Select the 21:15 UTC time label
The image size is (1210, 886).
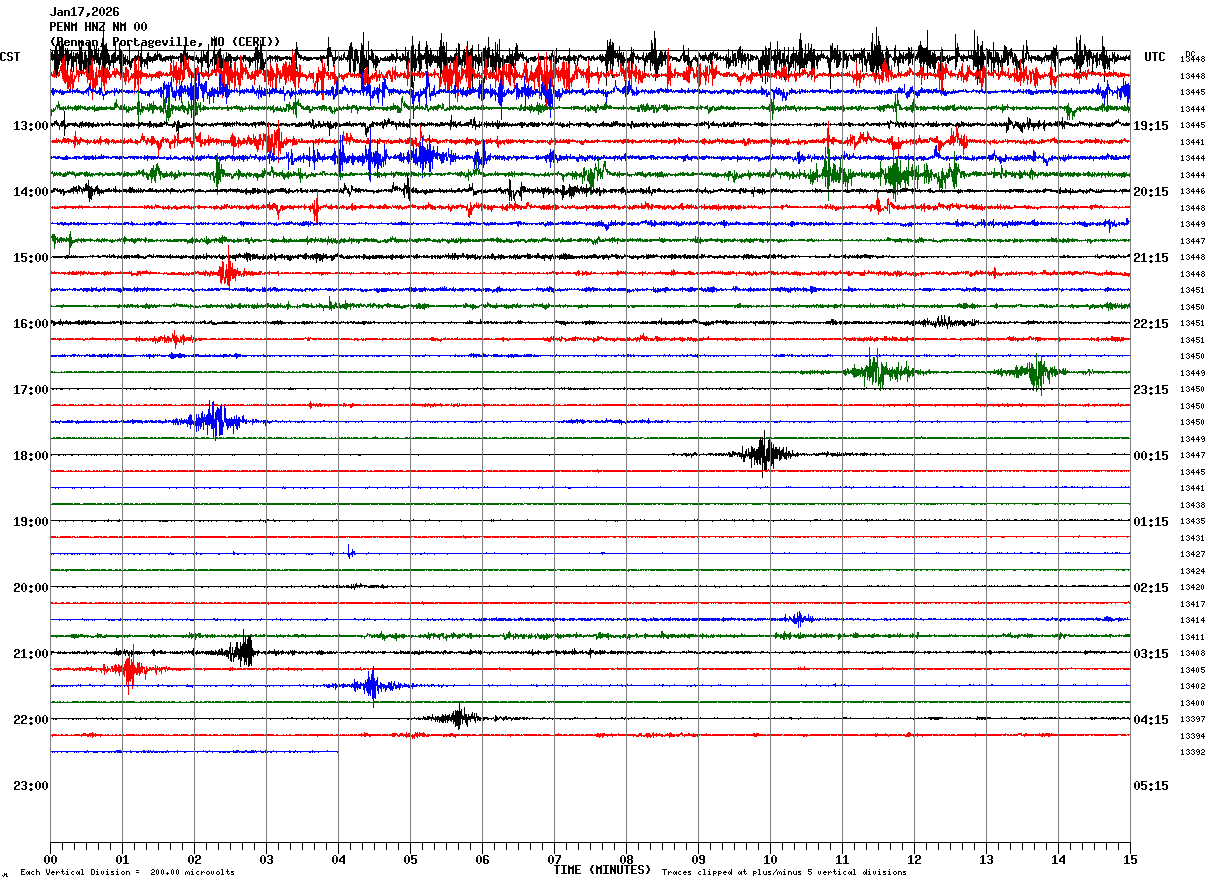pyautogui.click(x=1151, y=258)
